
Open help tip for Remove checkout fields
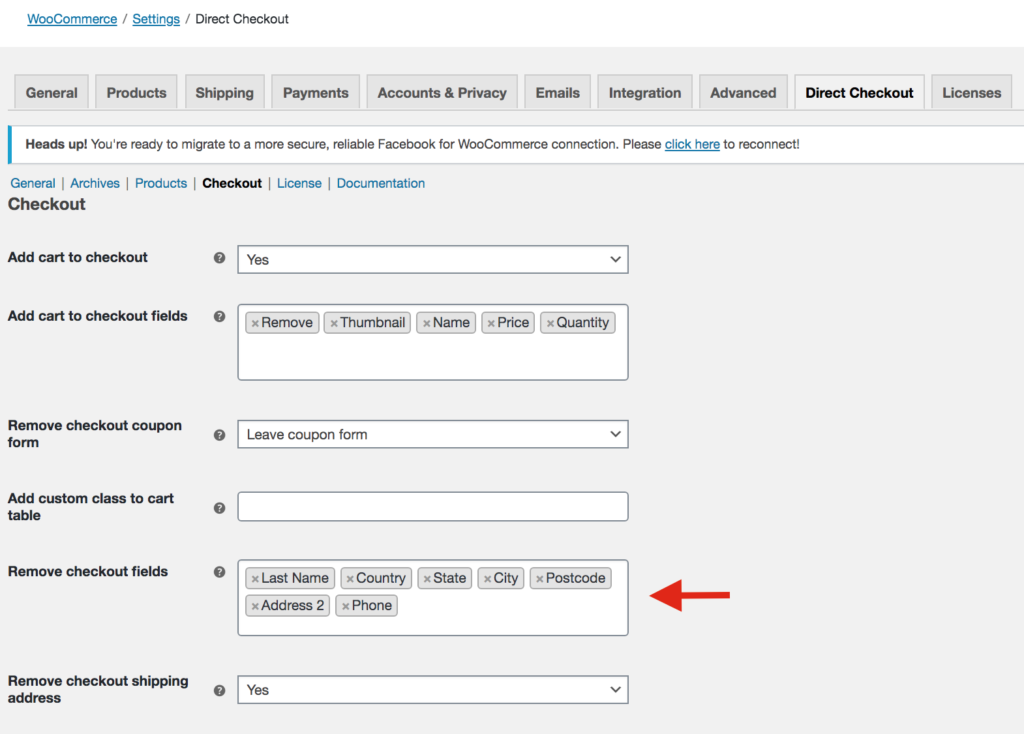219,572
